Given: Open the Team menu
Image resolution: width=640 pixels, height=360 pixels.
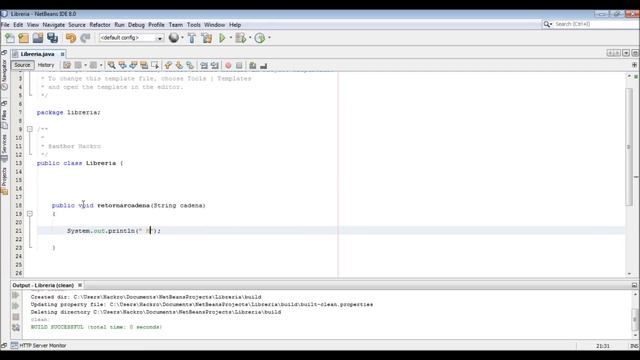Looking at the screenshot, I should pos(176,25).
